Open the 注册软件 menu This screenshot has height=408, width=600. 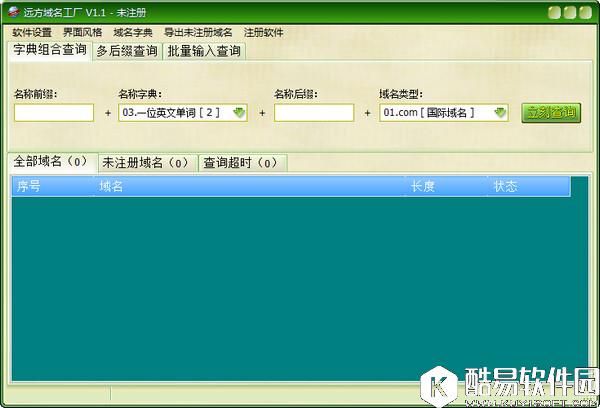(264, 33)
